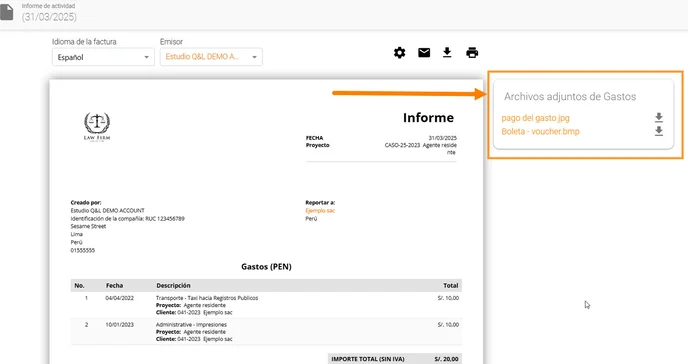The width and height of the screenshot is (688, 364).
Task: Click the Descripción column header
Action: click(x=173, y=285)
